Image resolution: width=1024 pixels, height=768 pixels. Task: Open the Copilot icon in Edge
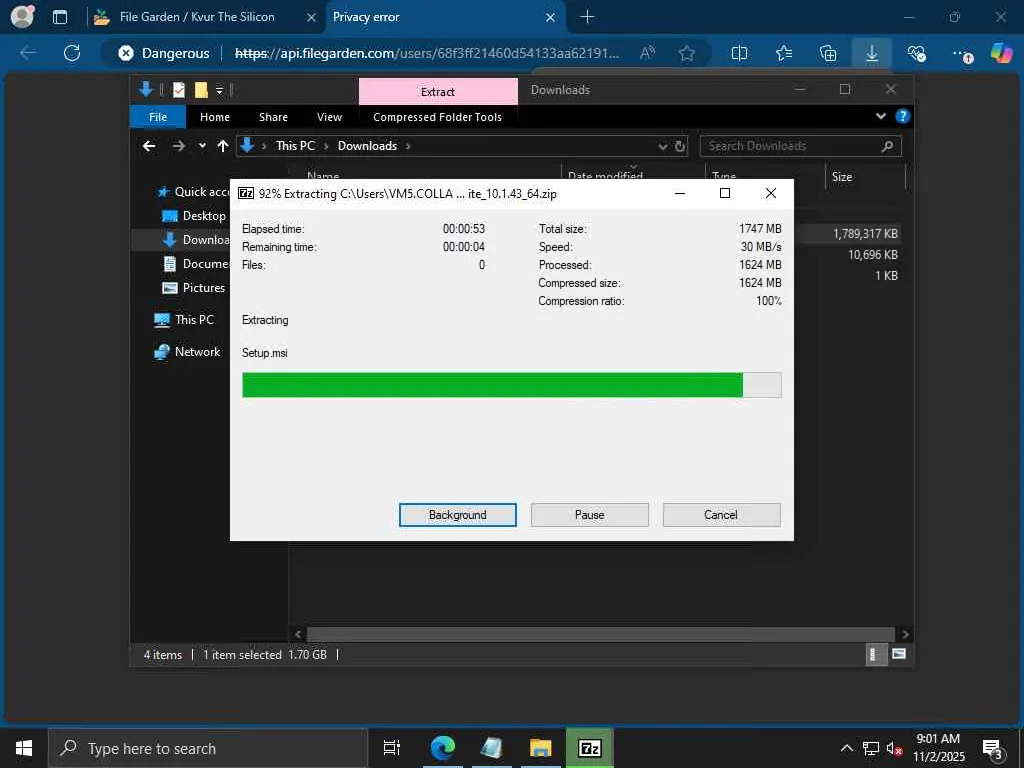tap(1001, 53)
